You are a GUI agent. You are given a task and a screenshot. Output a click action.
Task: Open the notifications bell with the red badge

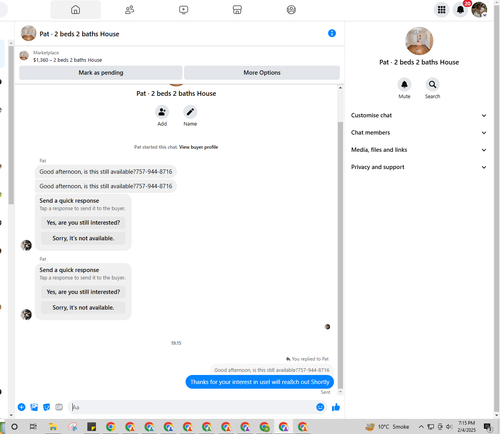click(460, 10)
